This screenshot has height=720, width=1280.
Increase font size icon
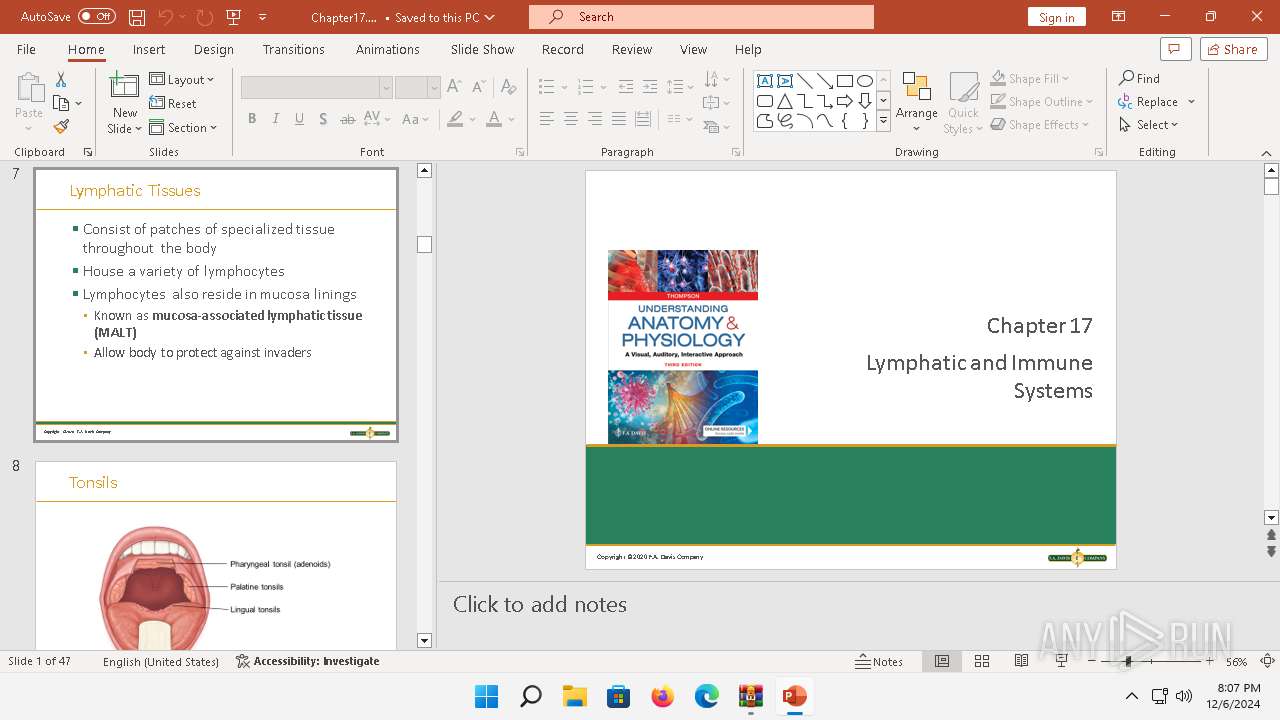[454, 87]
